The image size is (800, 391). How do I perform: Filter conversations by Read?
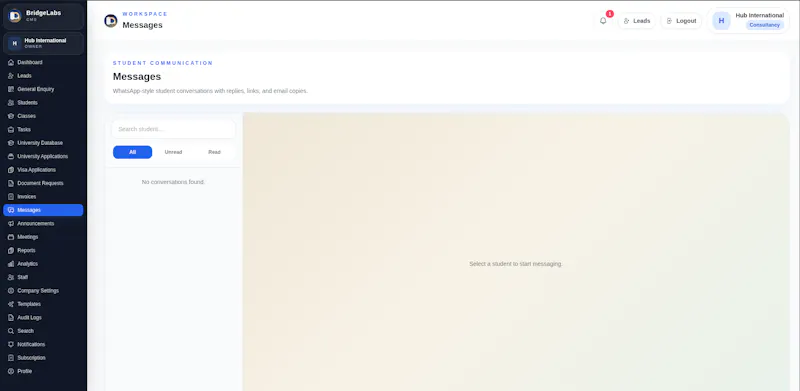click(214, 152)
